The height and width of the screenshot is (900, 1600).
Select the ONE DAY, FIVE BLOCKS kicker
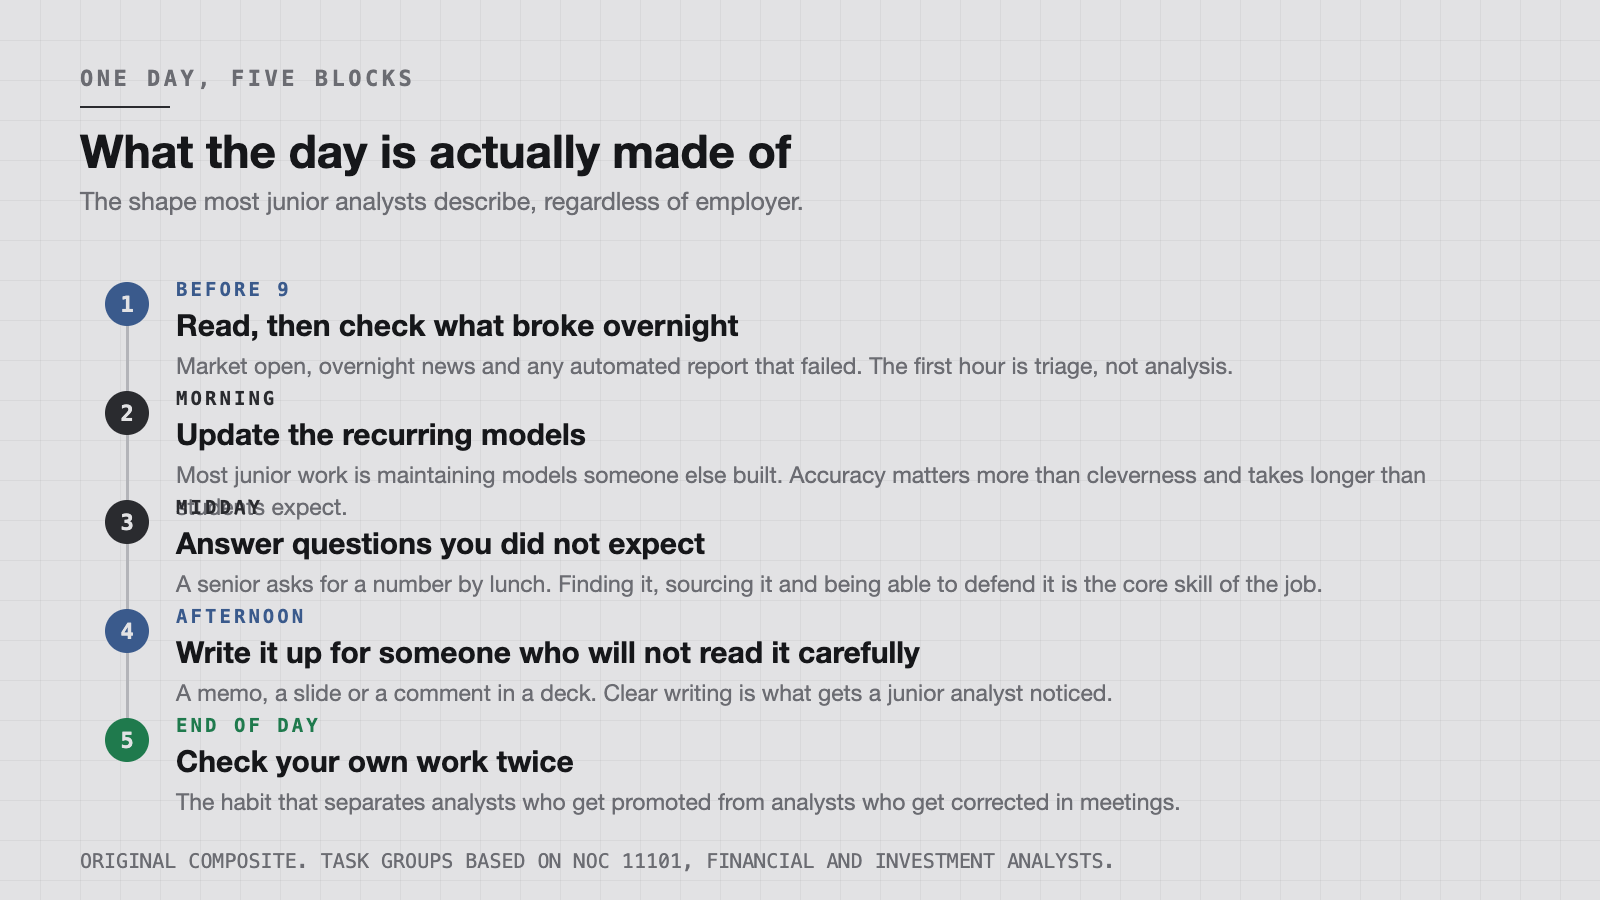(x=246, y=78)
